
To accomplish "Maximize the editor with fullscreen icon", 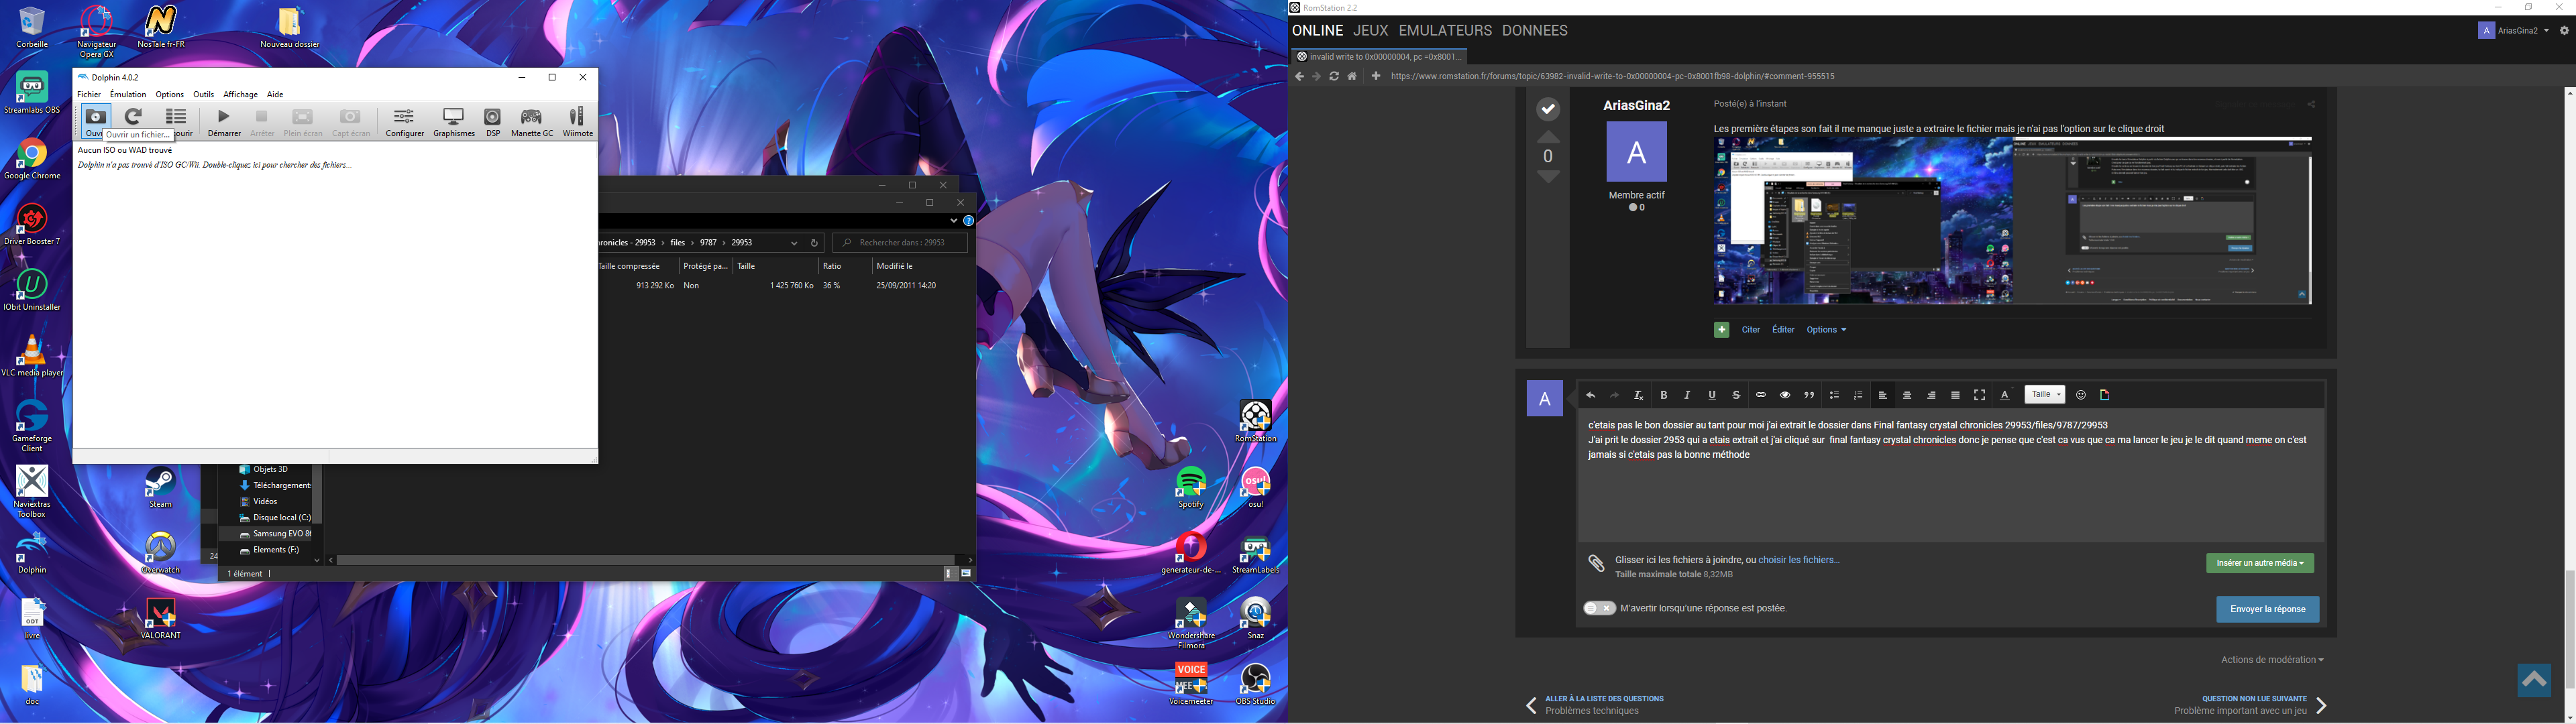I will coord(1979,395).
